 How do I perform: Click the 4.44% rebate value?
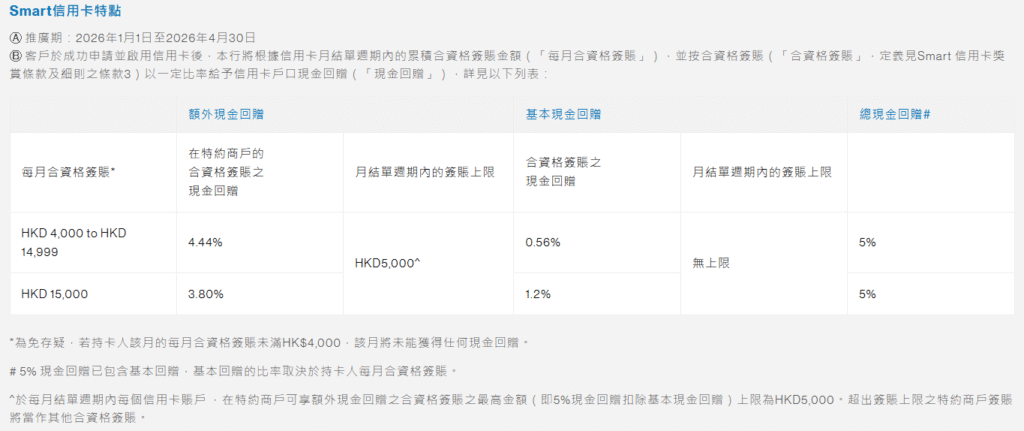click(x=206, y=242)
